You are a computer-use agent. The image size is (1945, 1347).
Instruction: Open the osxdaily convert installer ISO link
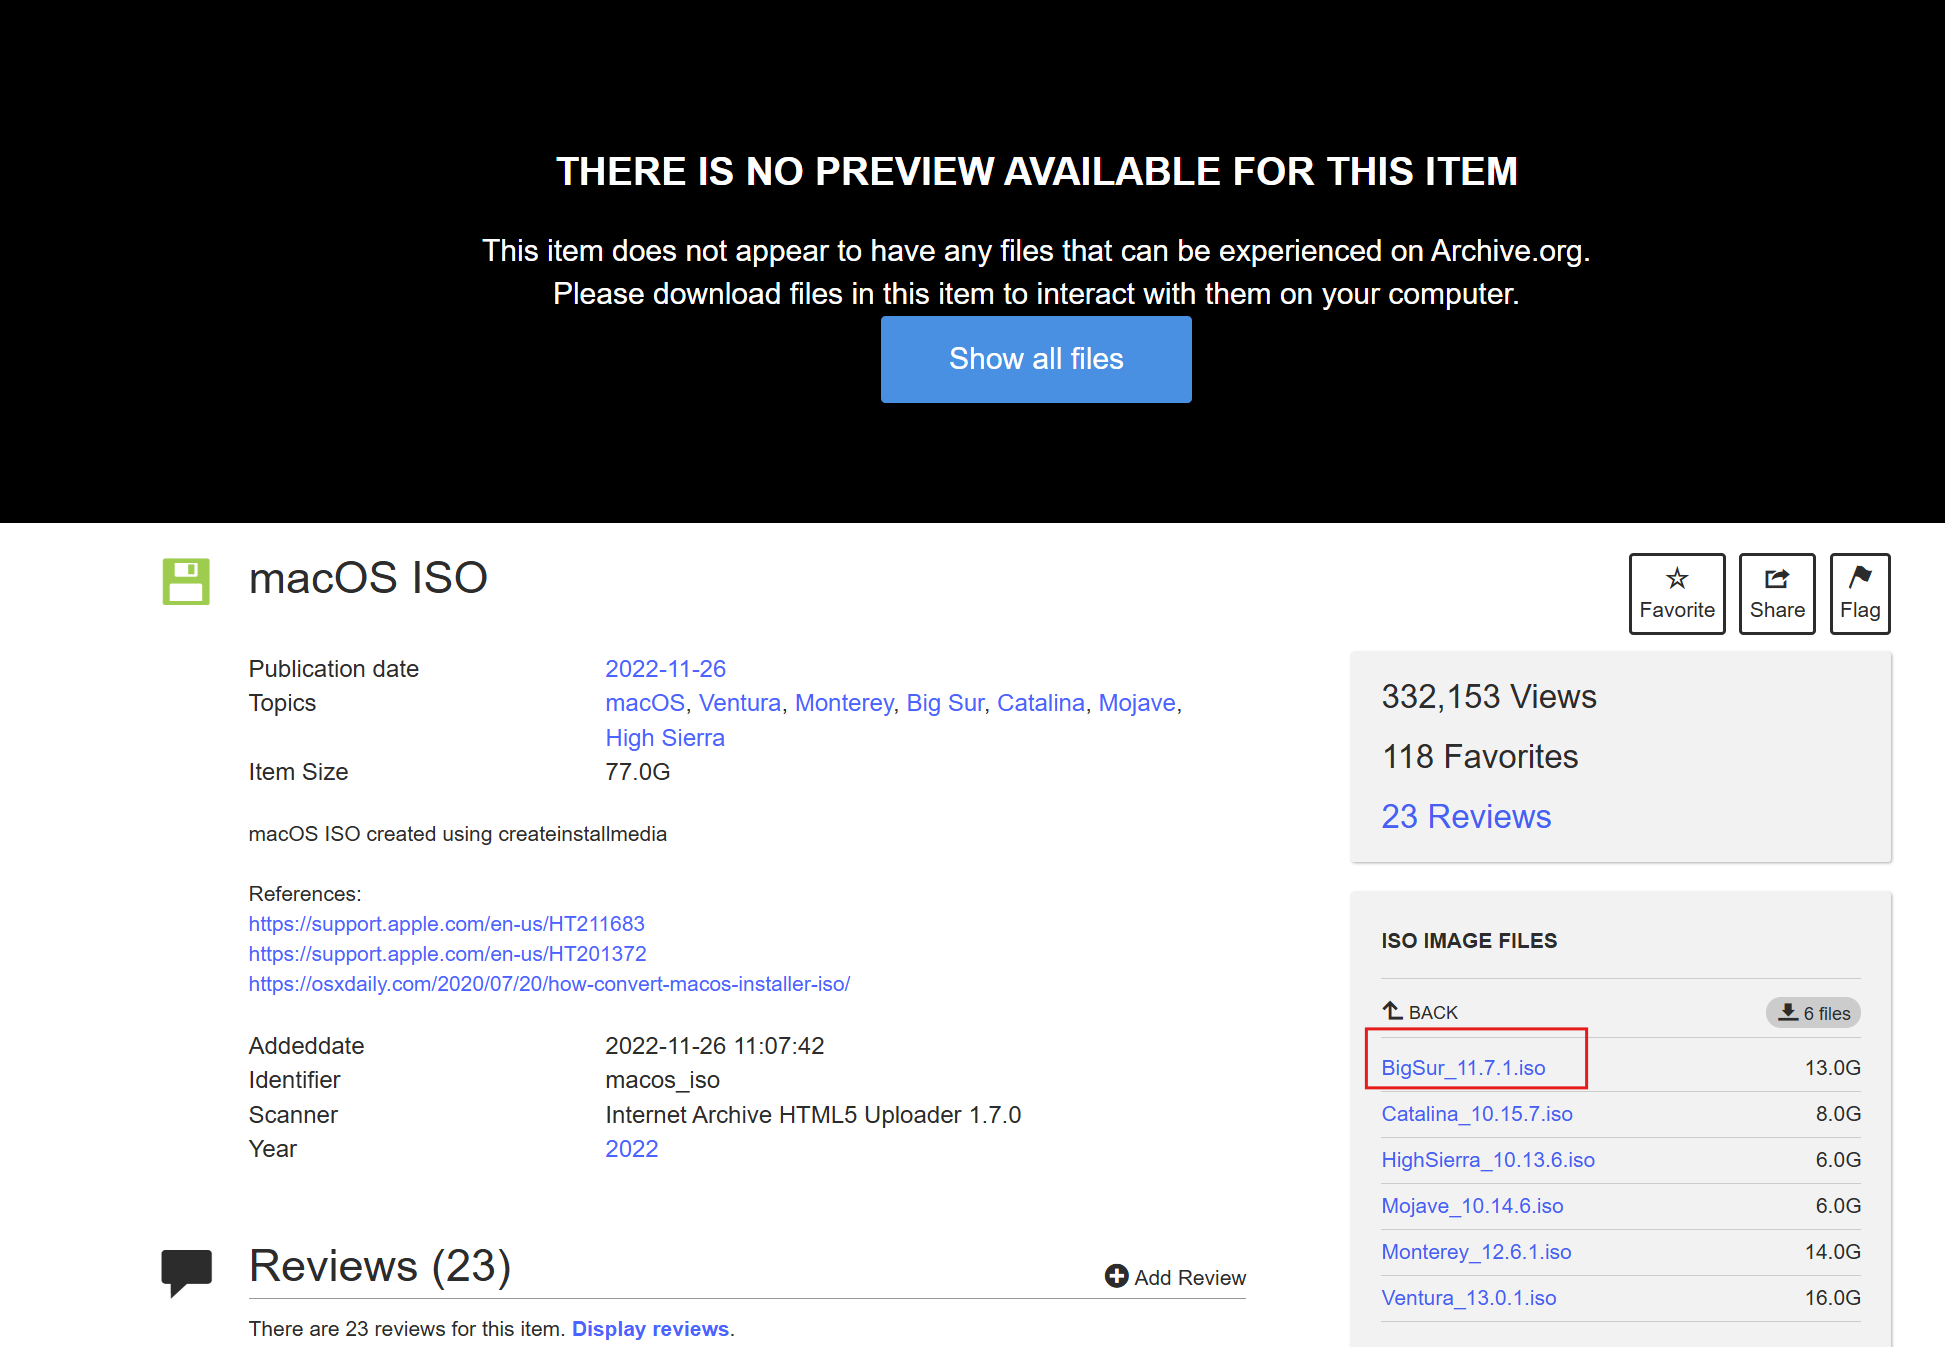tap(549, 984)
